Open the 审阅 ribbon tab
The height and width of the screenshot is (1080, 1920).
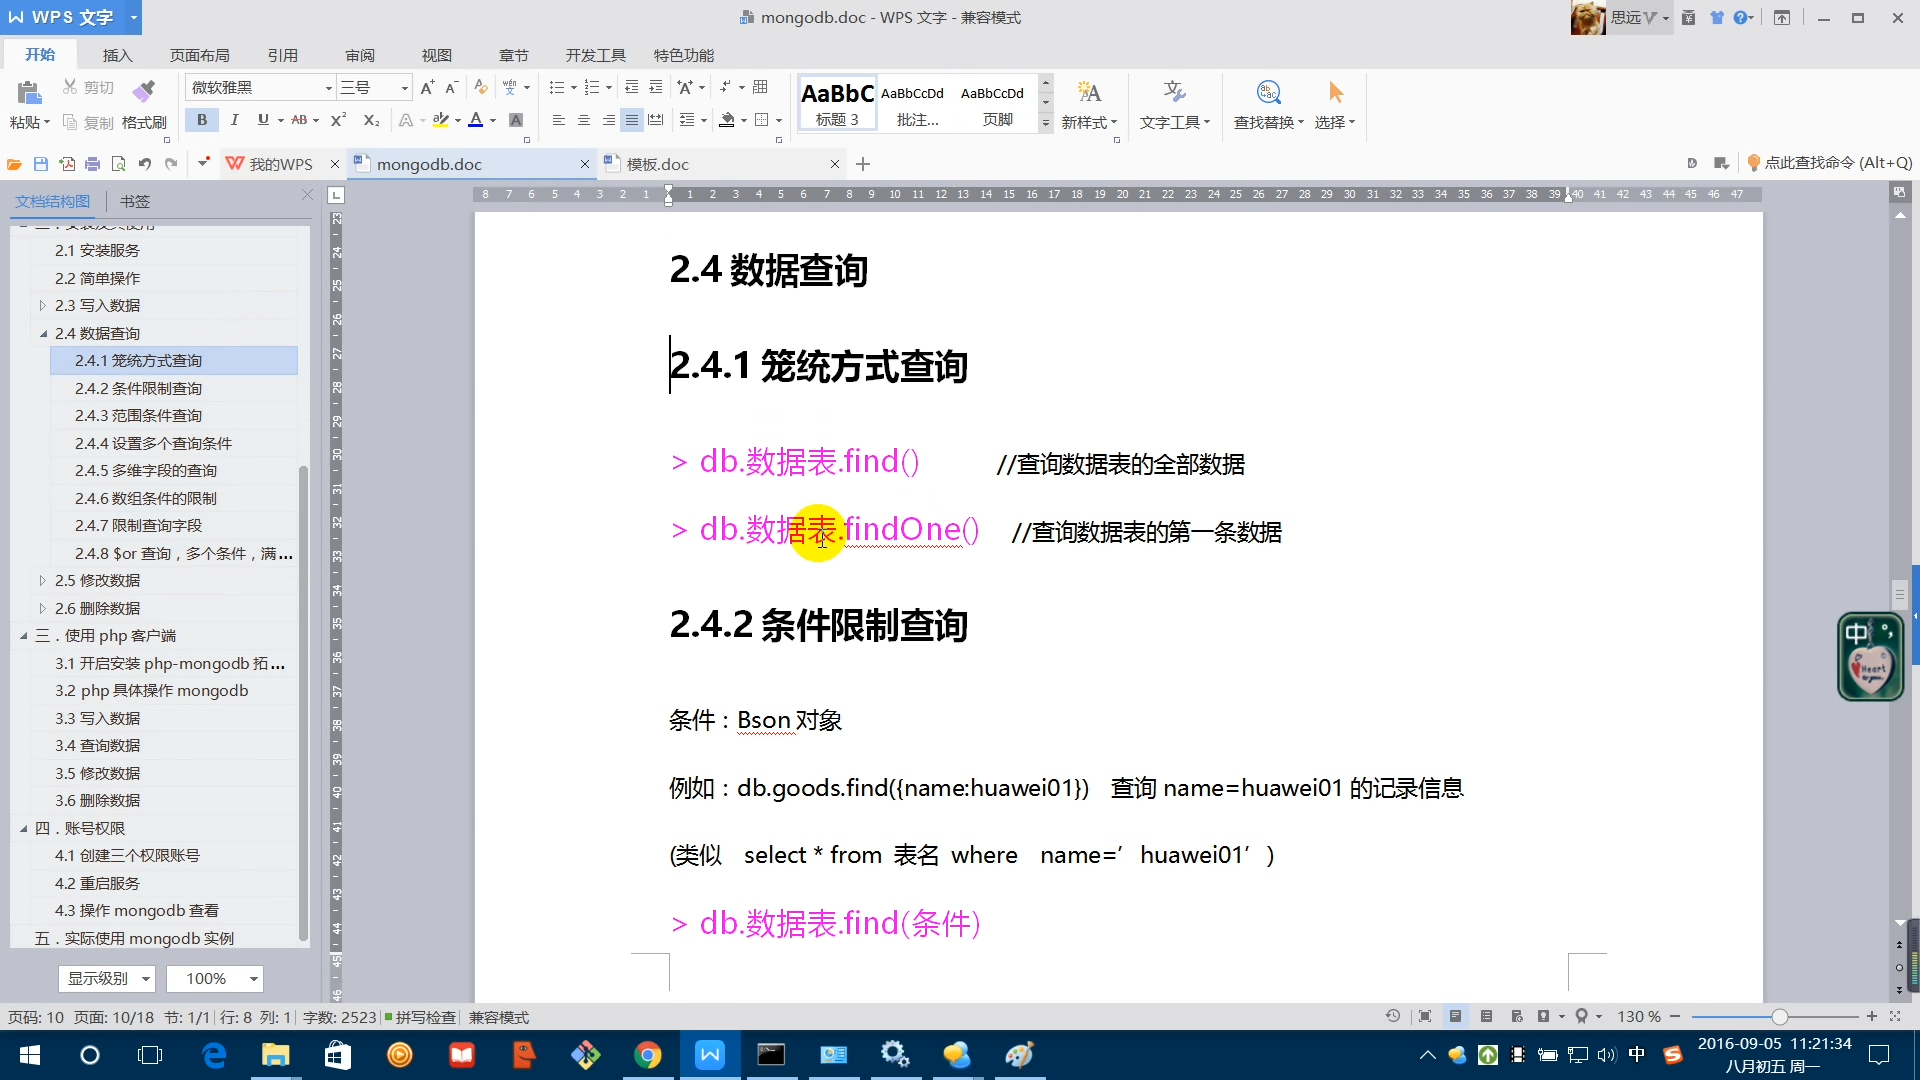tap(360, 55)
